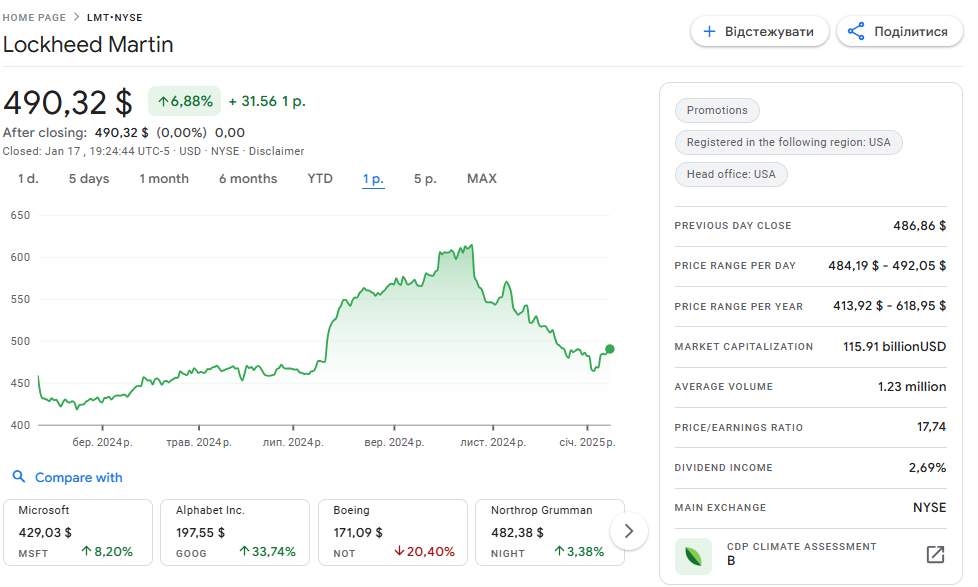Open the Boeing comparison card

point(393,532)
